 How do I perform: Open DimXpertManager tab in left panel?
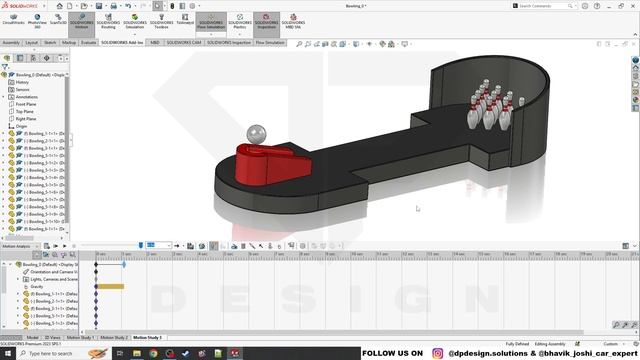[x=47, y=58]
